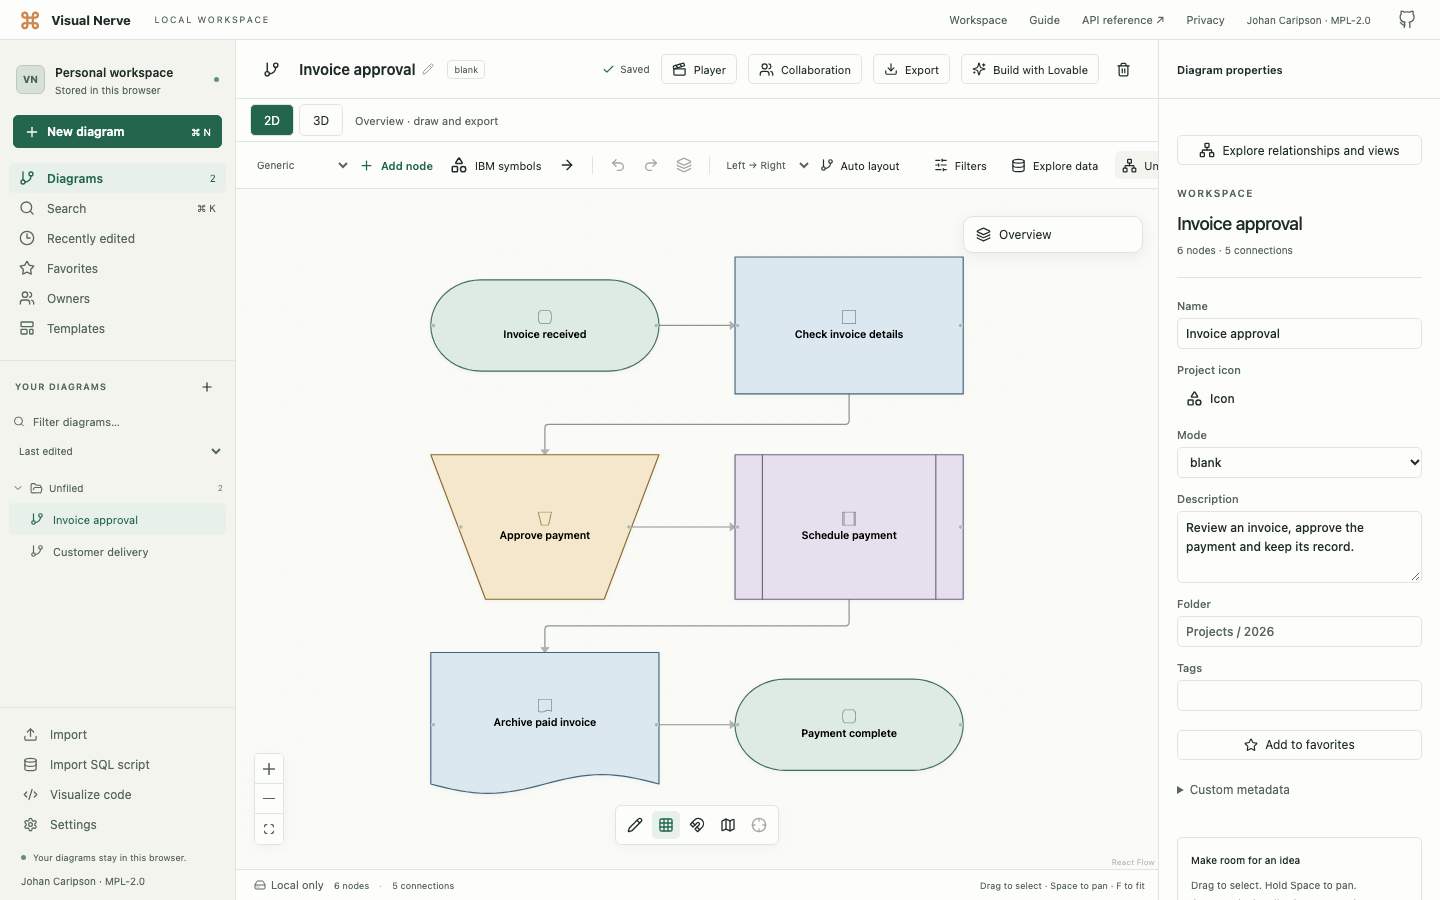Image resolution: width=1440 pixels, height=900 pixels.
Task: Fit the diagram to view
Action: 269,829
